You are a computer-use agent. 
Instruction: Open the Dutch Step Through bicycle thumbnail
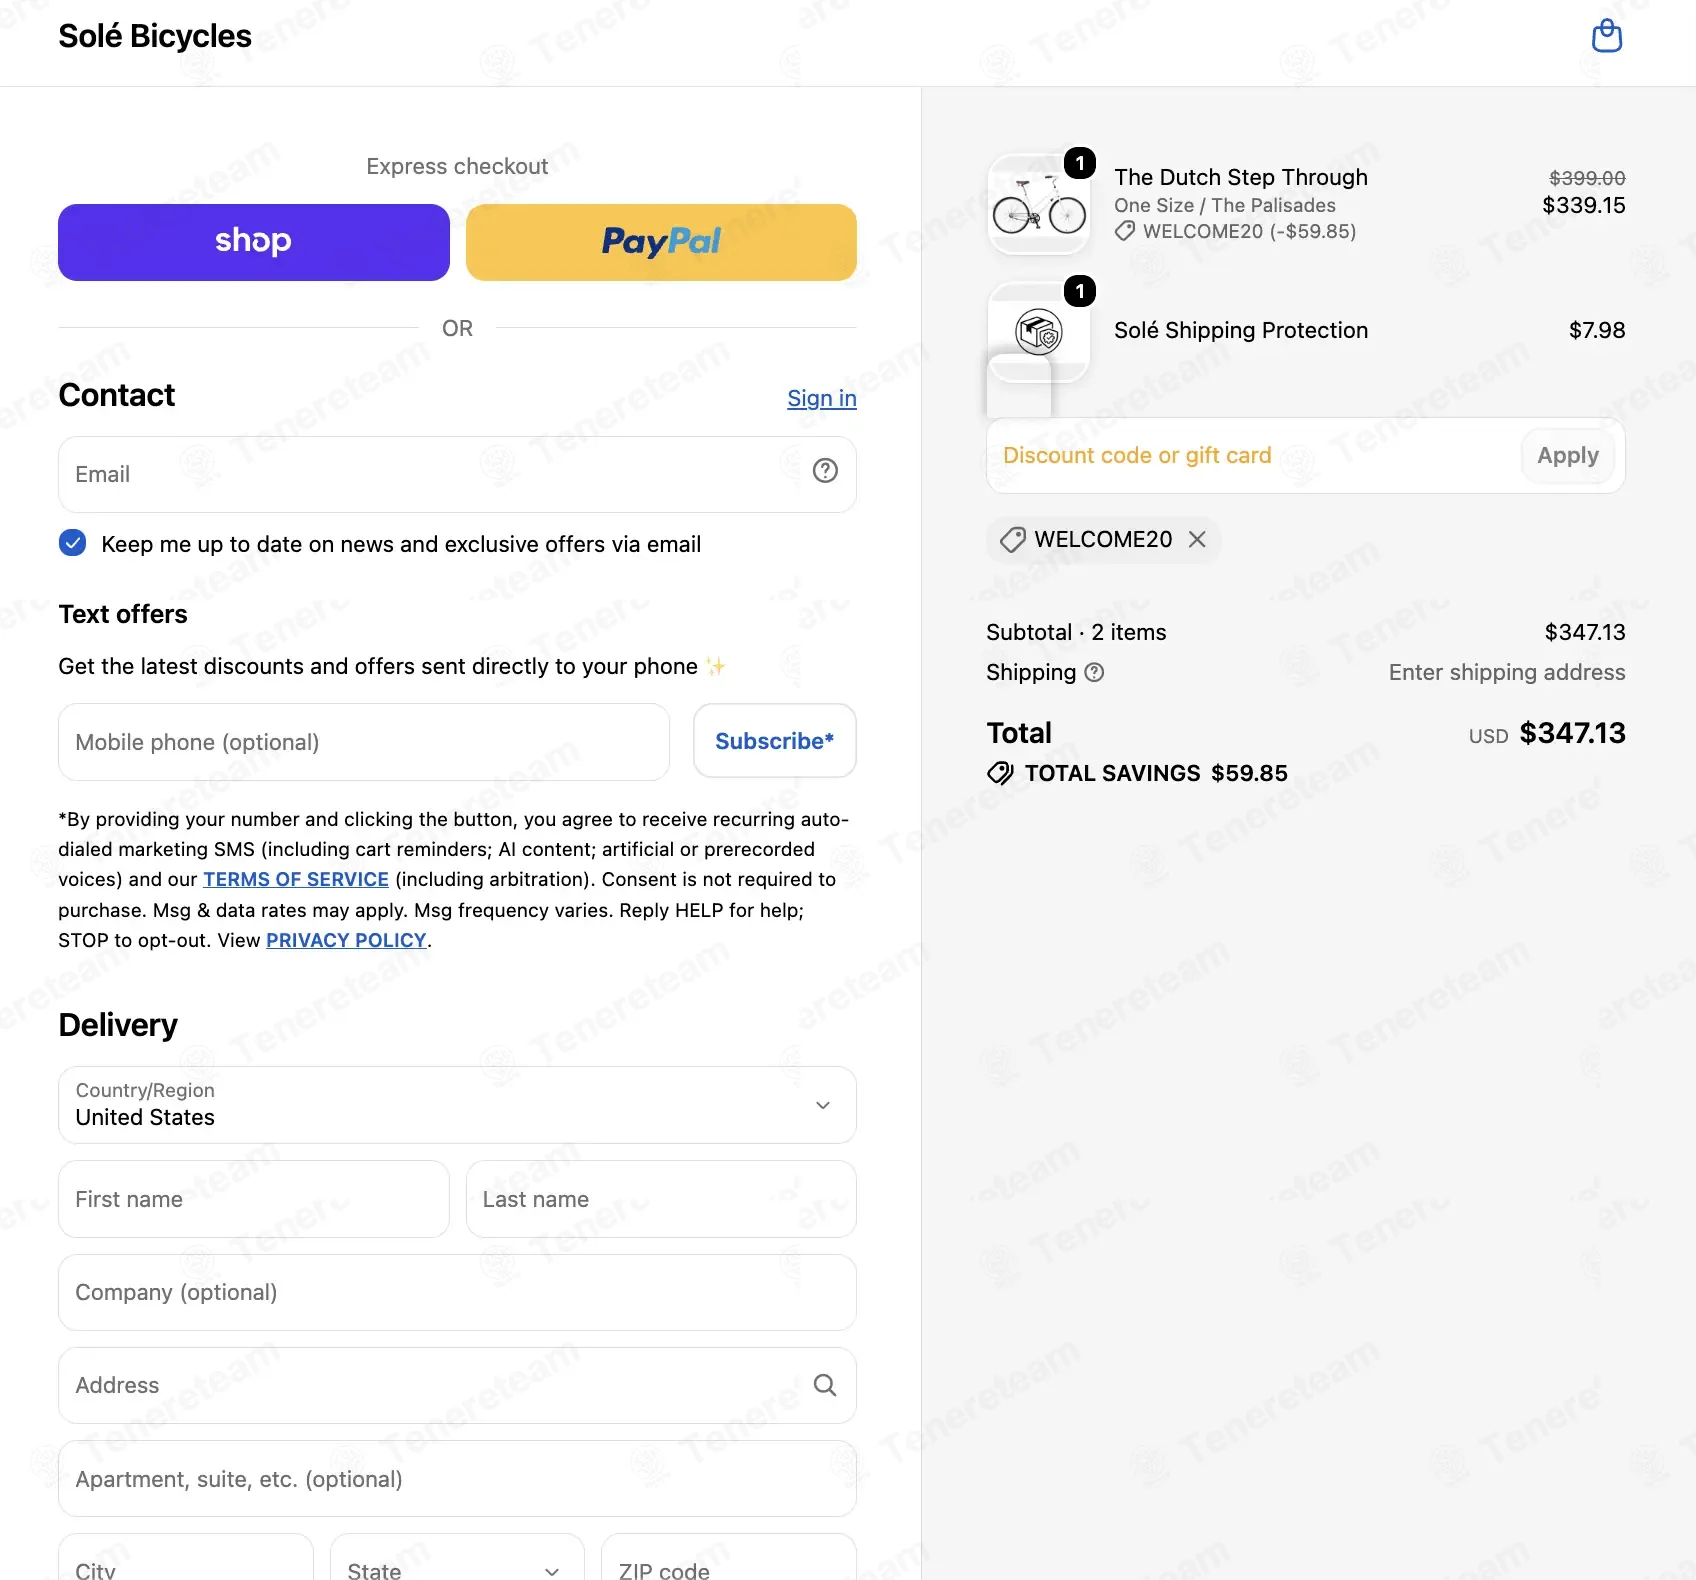(x=1038, y=205)
